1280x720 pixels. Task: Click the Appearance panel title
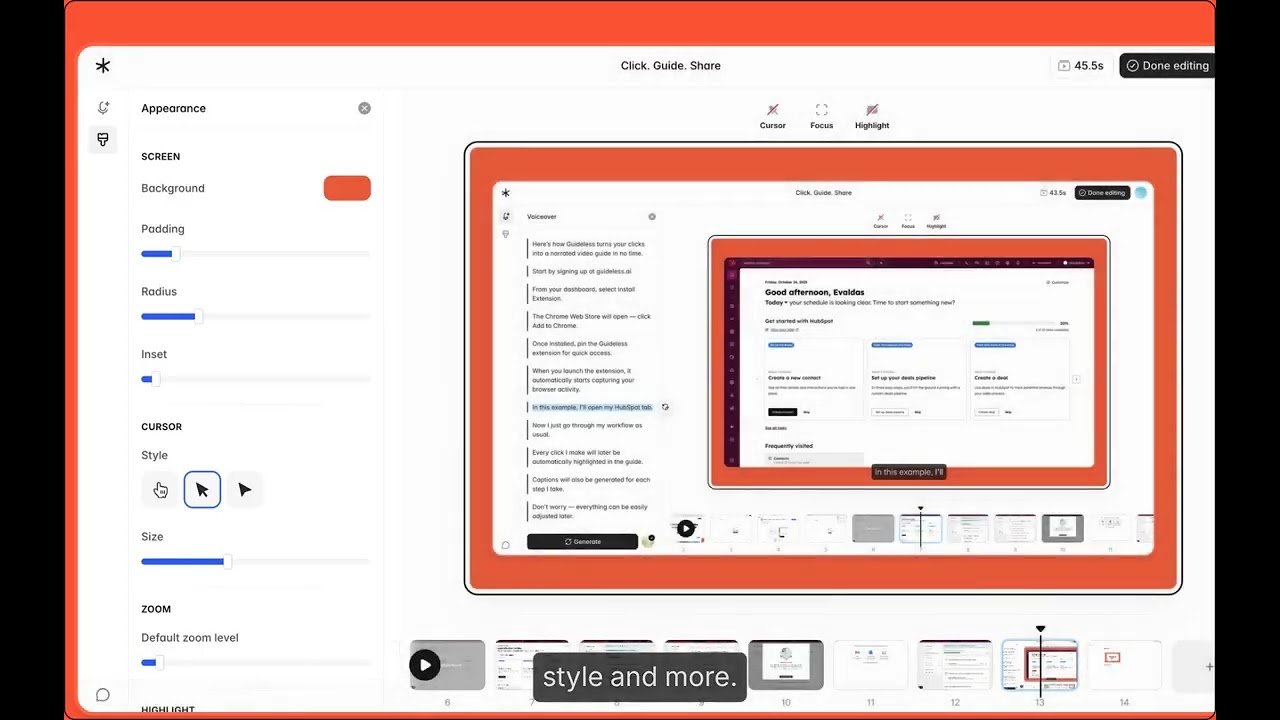click(x=173, y=108)
